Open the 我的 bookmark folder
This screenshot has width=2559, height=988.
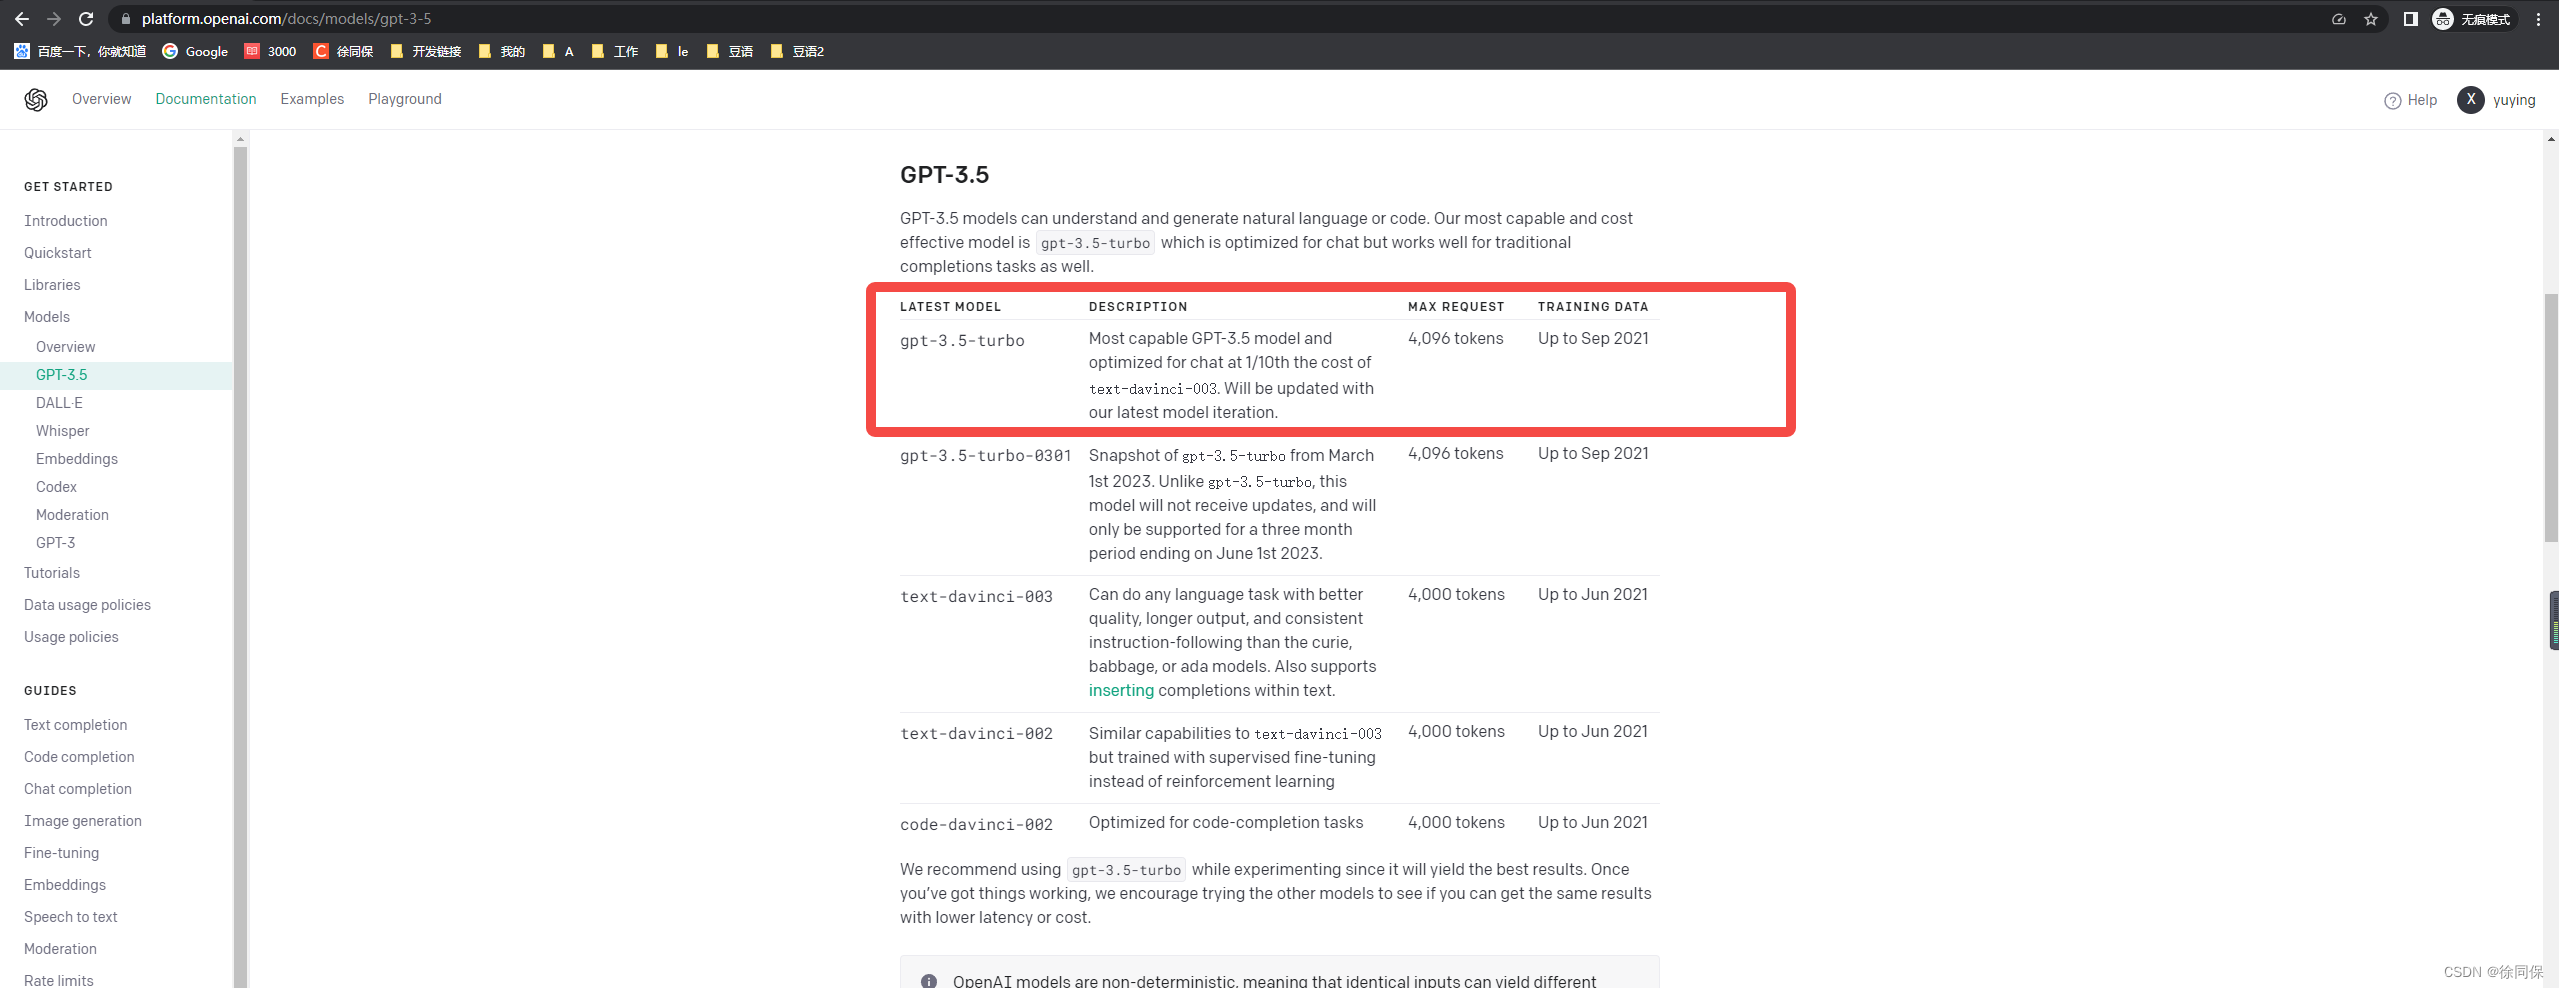point(502,51)
